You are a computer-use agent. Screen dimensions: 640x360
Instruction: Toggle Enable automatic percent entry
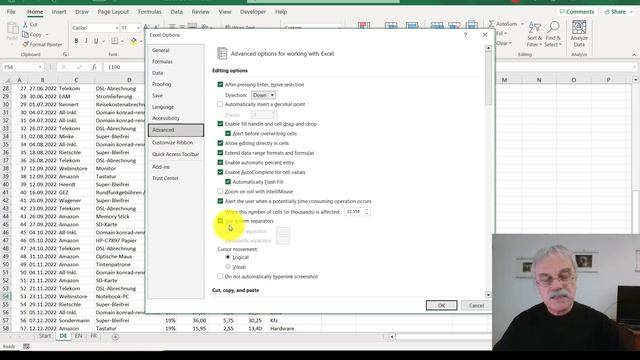point(220,162)
